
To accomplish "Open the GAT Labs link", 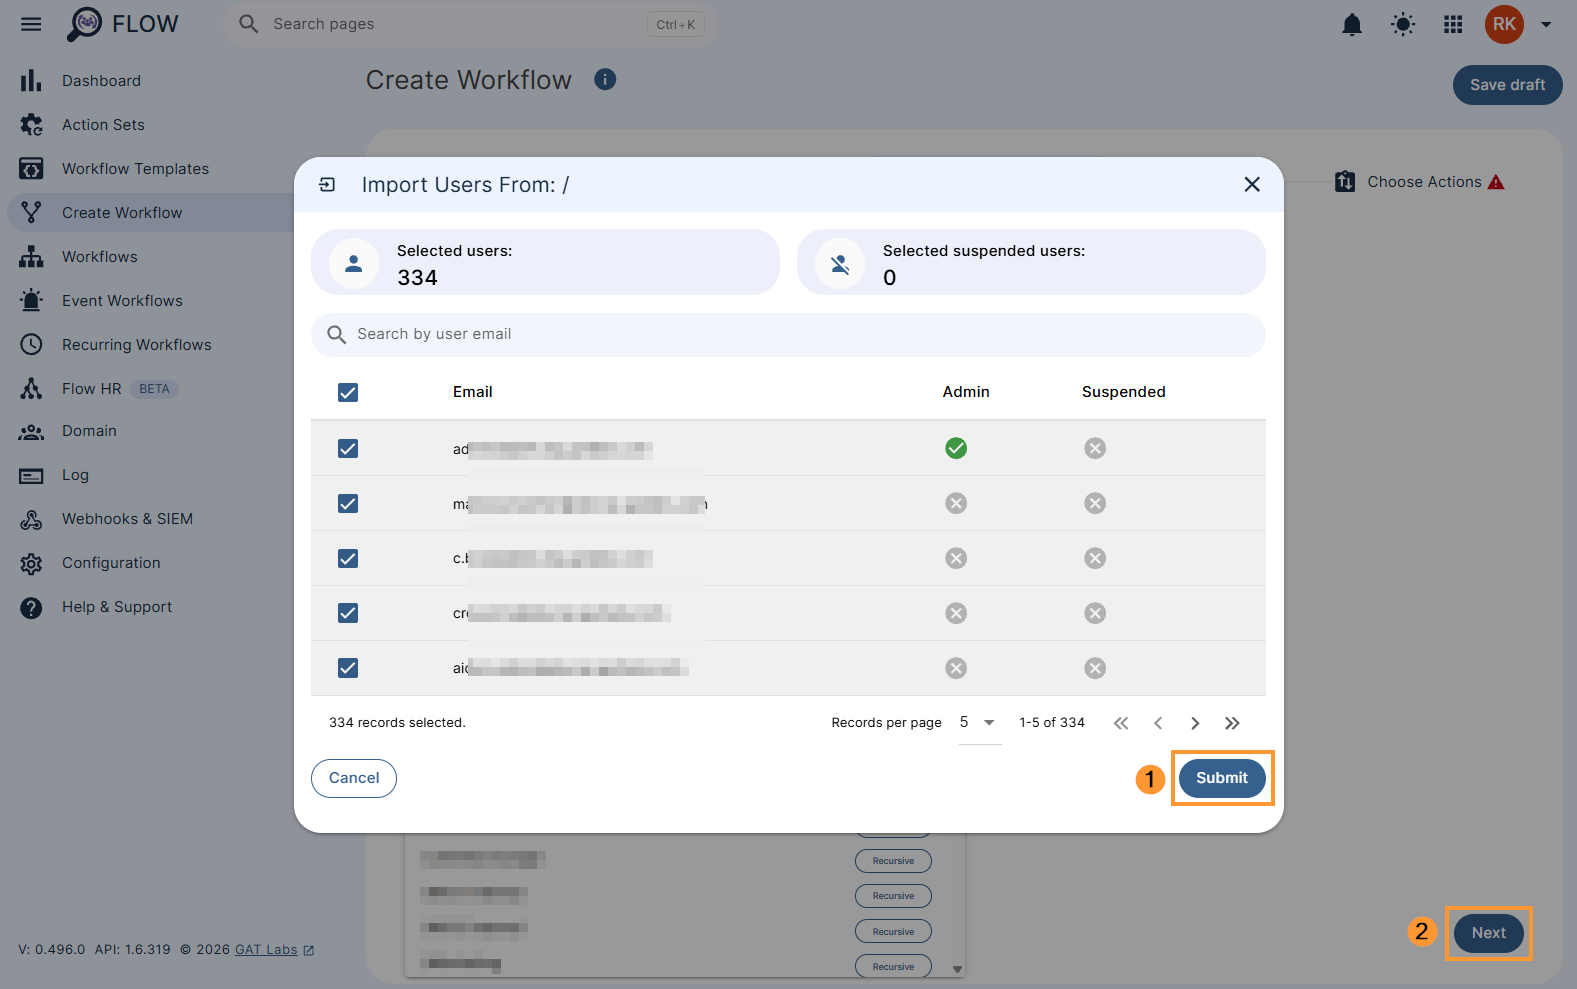I will click(266, 950).
